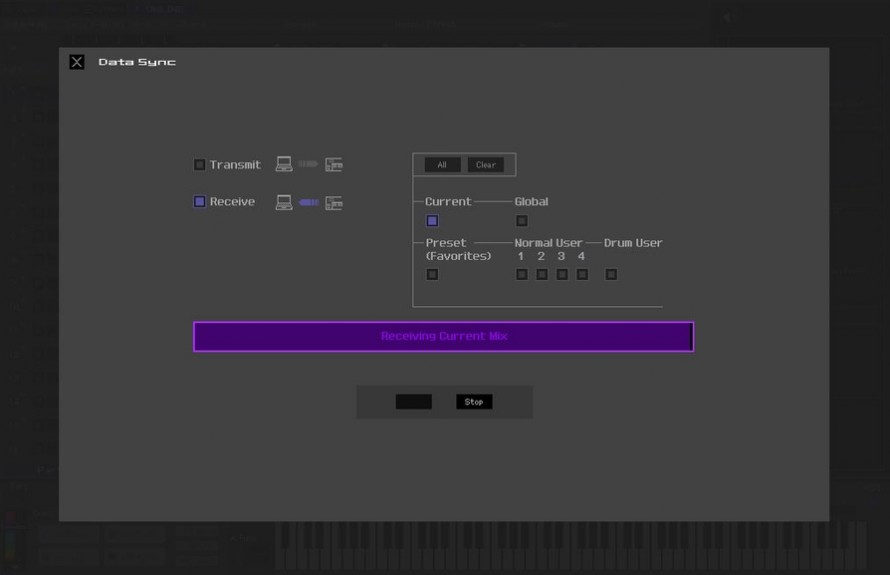Tick the Normal User 1 checkbox
This screenshot has width=890, height=575.
click(x=521, y=275)
